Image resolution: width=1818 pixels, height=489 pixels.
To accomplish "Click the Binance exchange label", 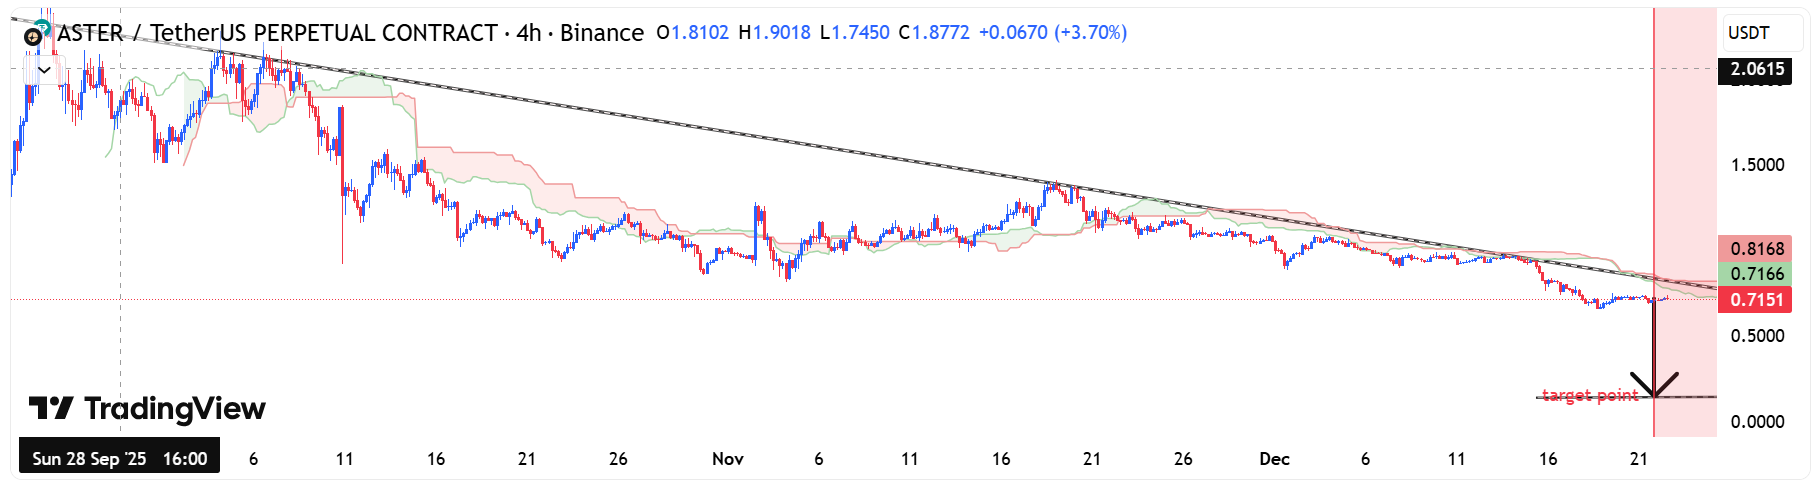I will click(601, 33).
